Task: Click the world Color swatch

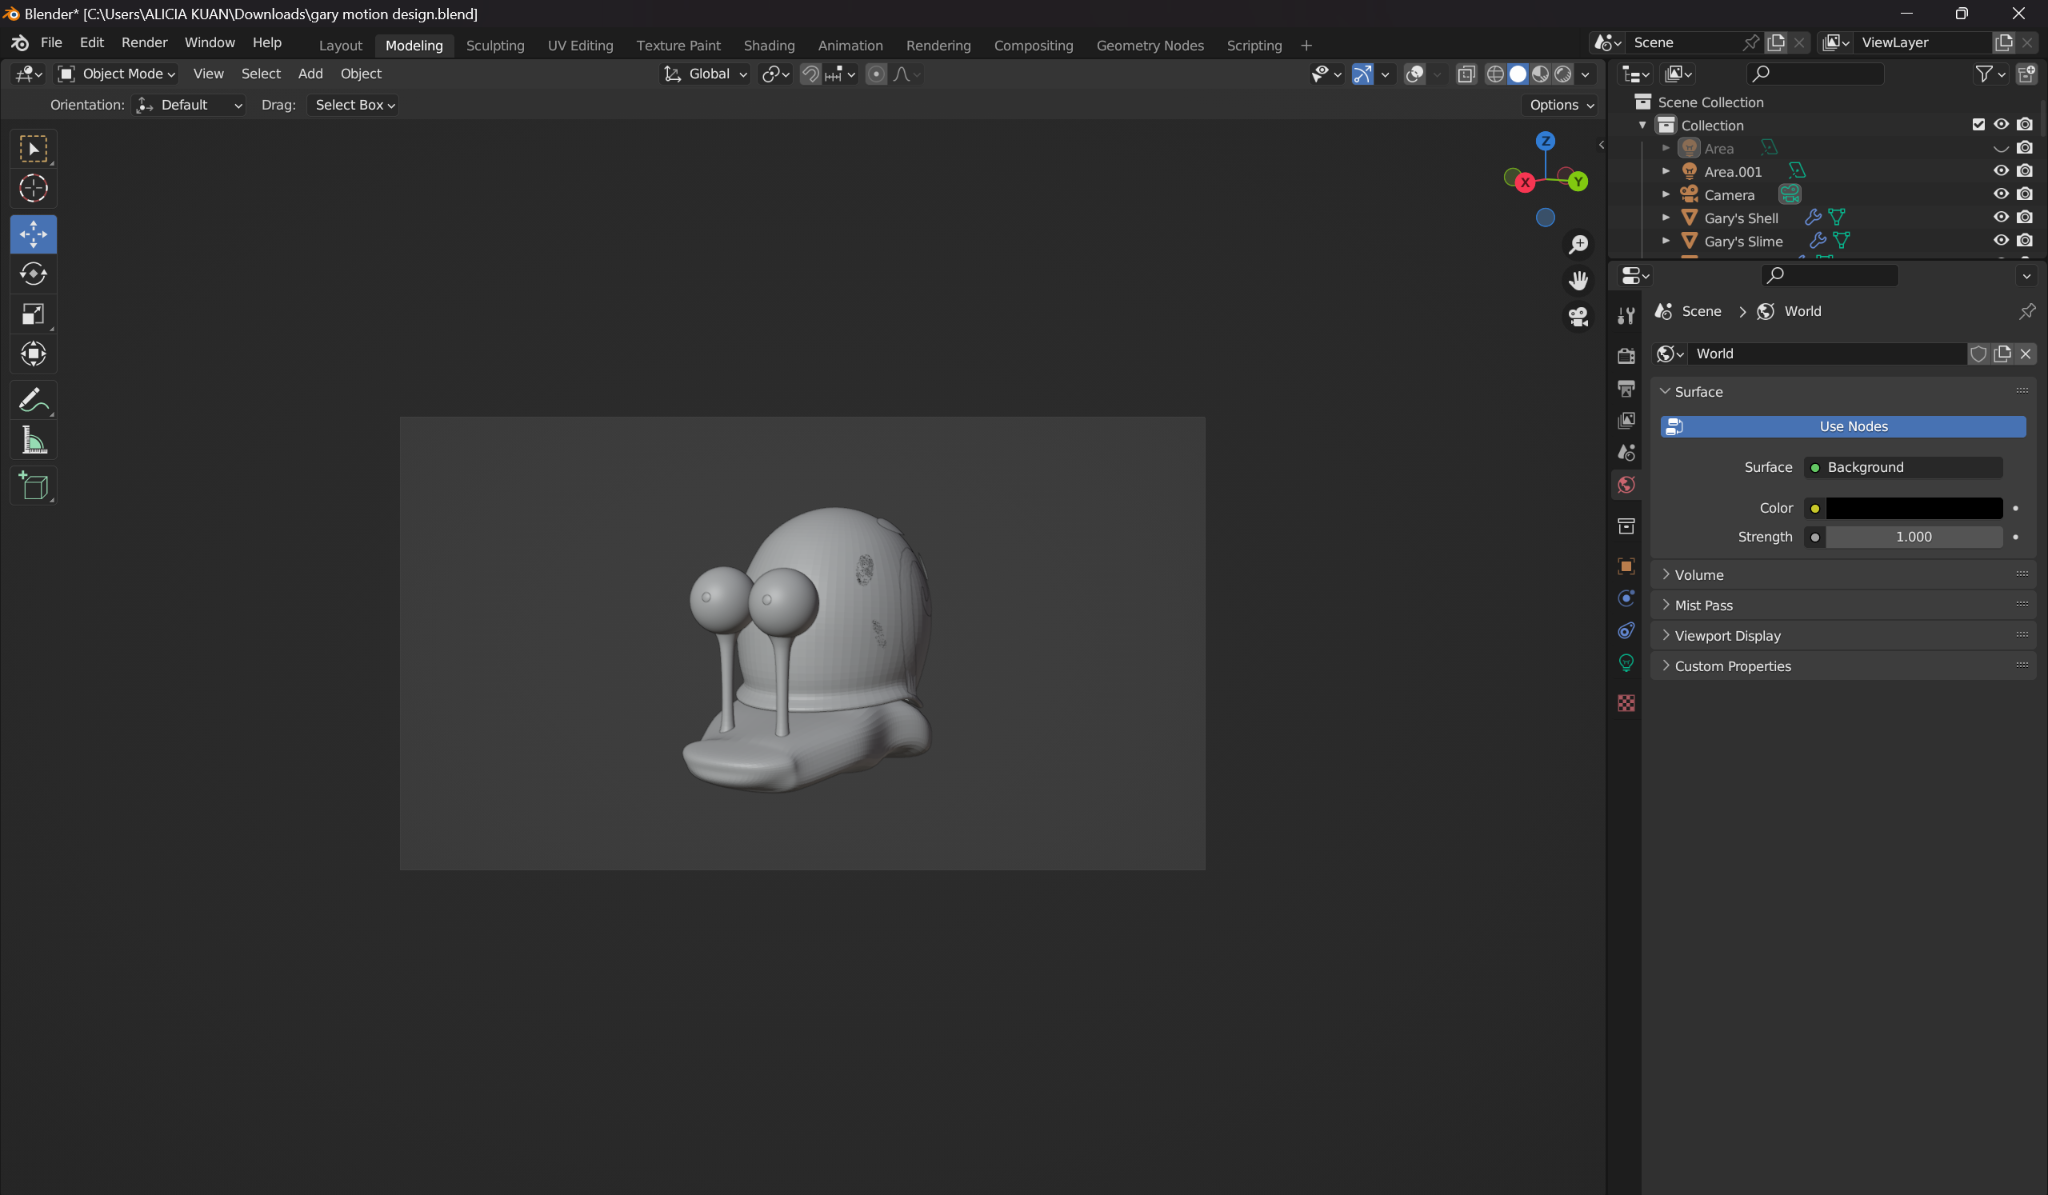Action: [x=1913, y=509]
